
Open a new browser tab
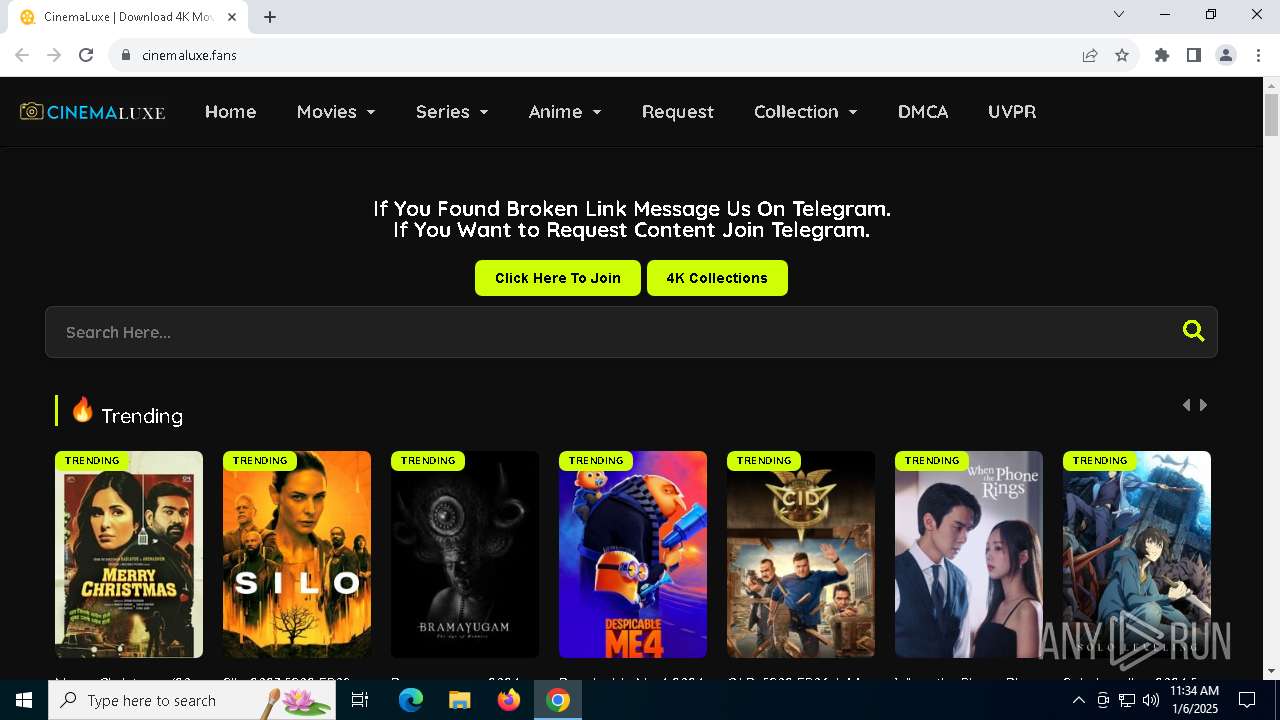coord(270,17)
